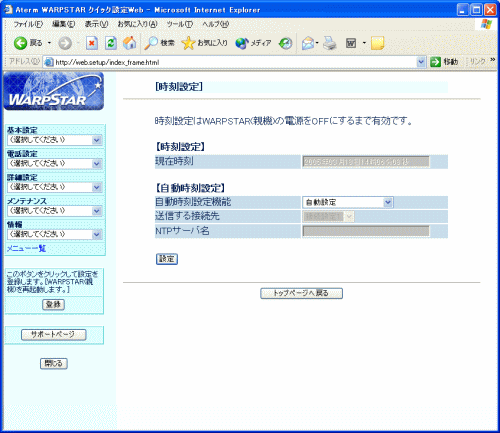Click the Stop page loading icon
This screenshot has height=433, width=500.
click(92, 43)
